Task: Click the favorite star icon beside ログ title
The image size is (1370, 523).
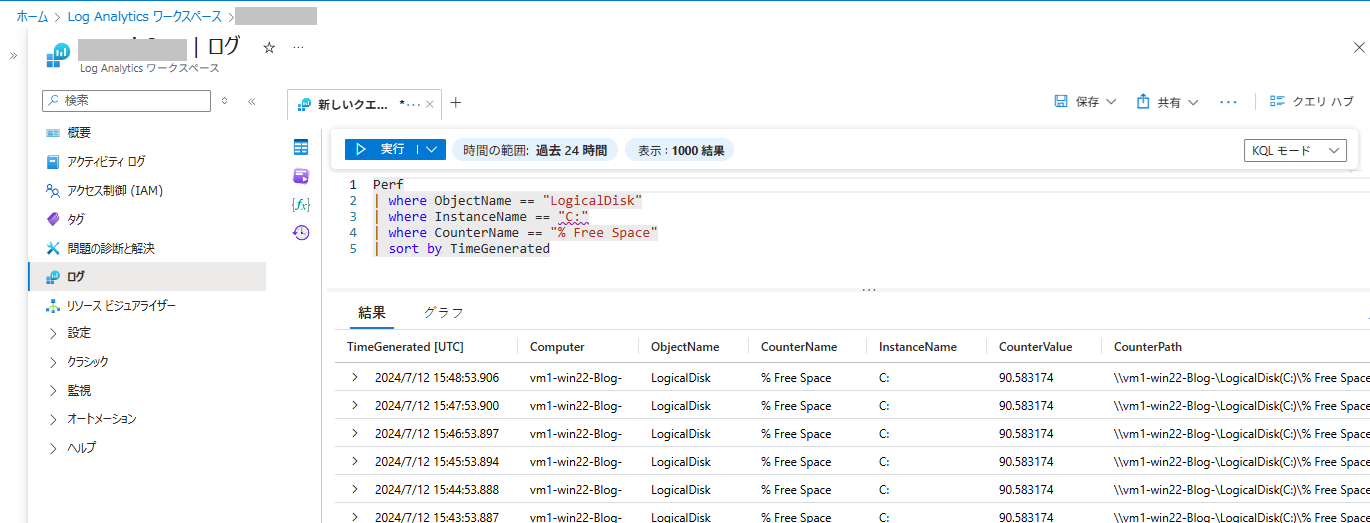Action: pyautogui.click(x=268, y=47)
